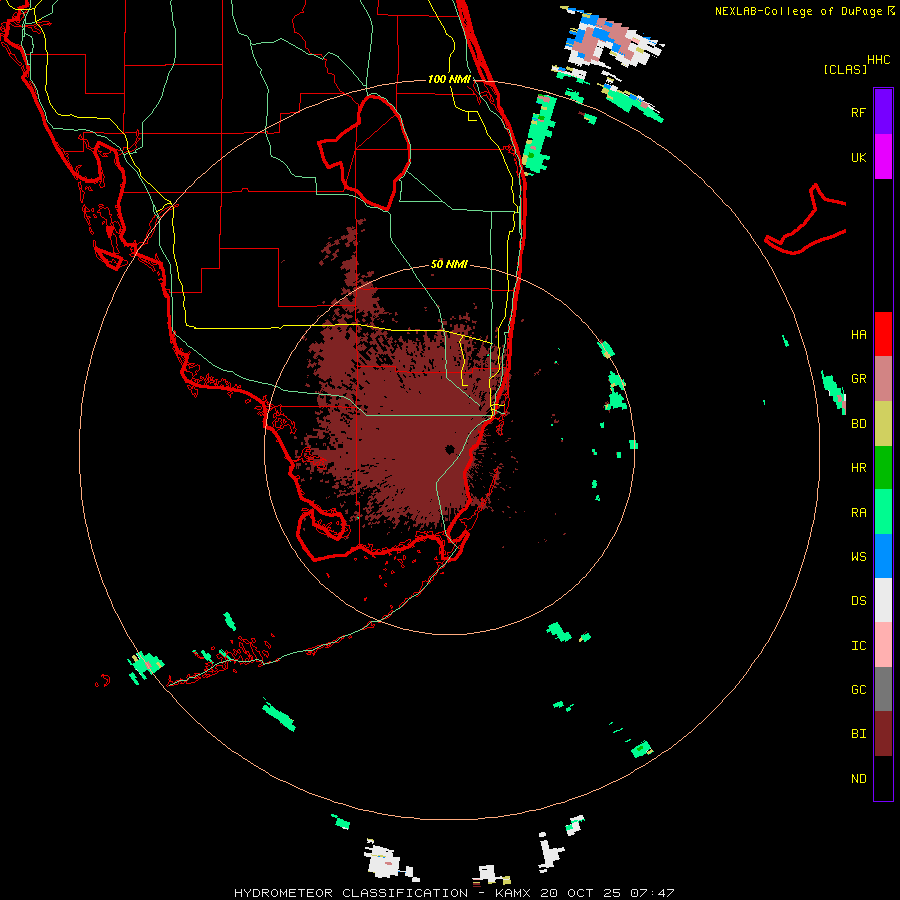Click the 'HYDROMETEOR CLASSIFICATION - KAMX' caption
The image size is (900, 900).
(x=382, y=893)
